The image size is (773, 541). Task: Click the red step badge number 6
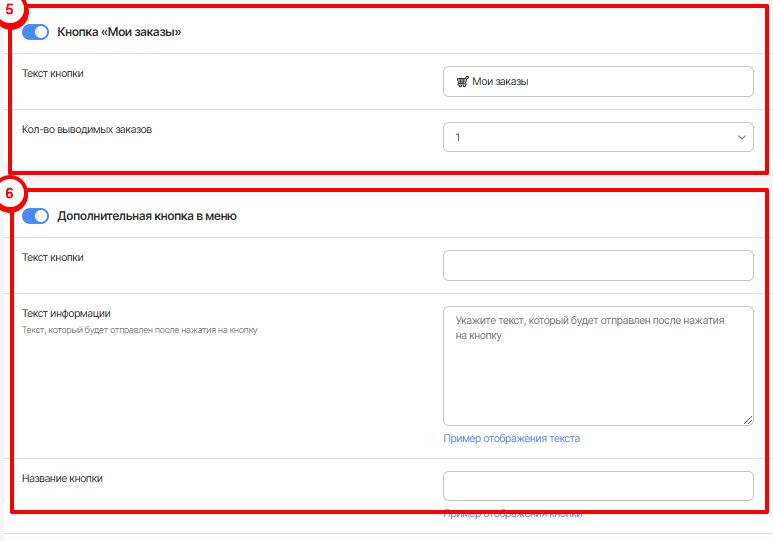[10, 192]
